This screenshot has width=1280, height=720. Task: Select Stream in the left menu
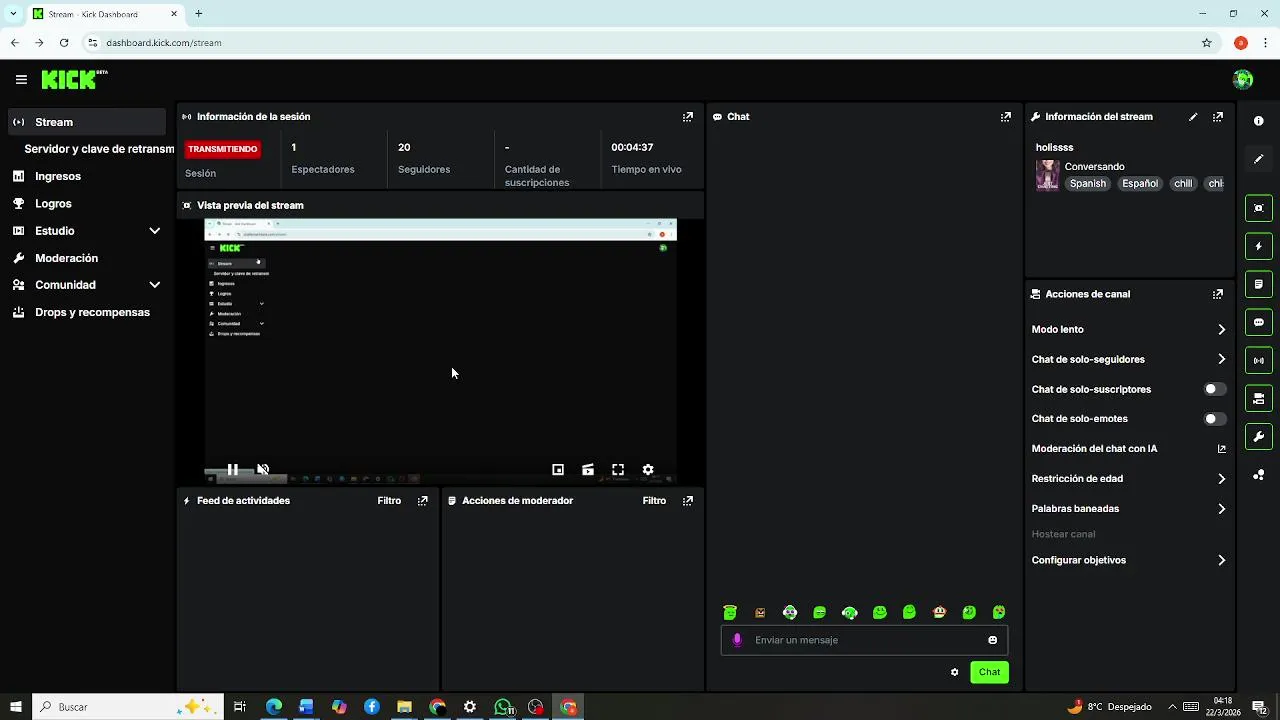pos(87,122)
